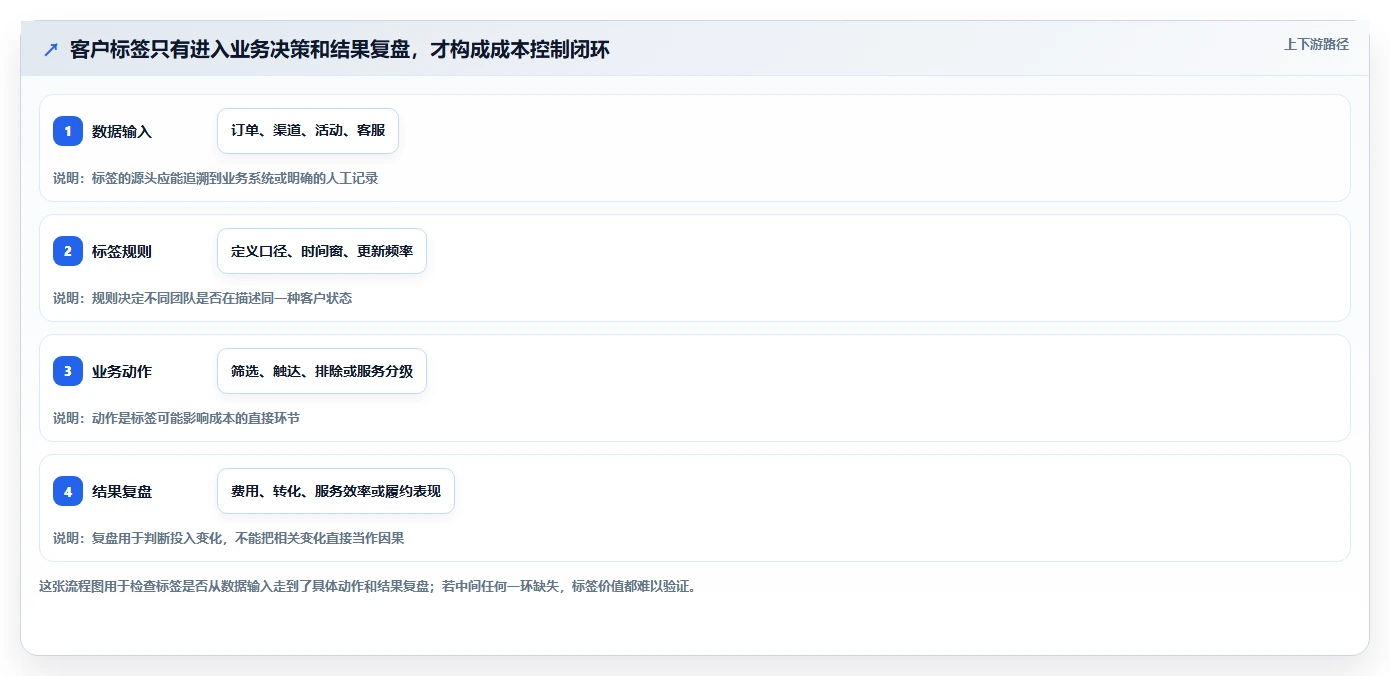Screen dimensions: 1390x676
Task: Select the 费用、转化、服务效率或履约表现 chip
Action: (x=336, y=491)
